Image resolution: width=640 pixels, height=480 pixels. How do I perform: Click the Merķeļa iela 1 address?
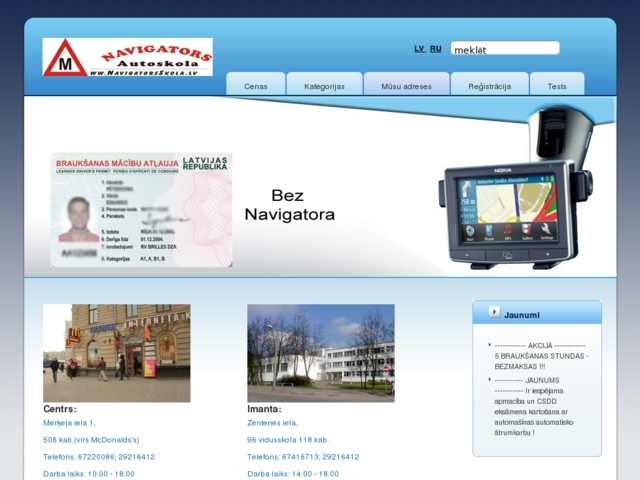69,423
